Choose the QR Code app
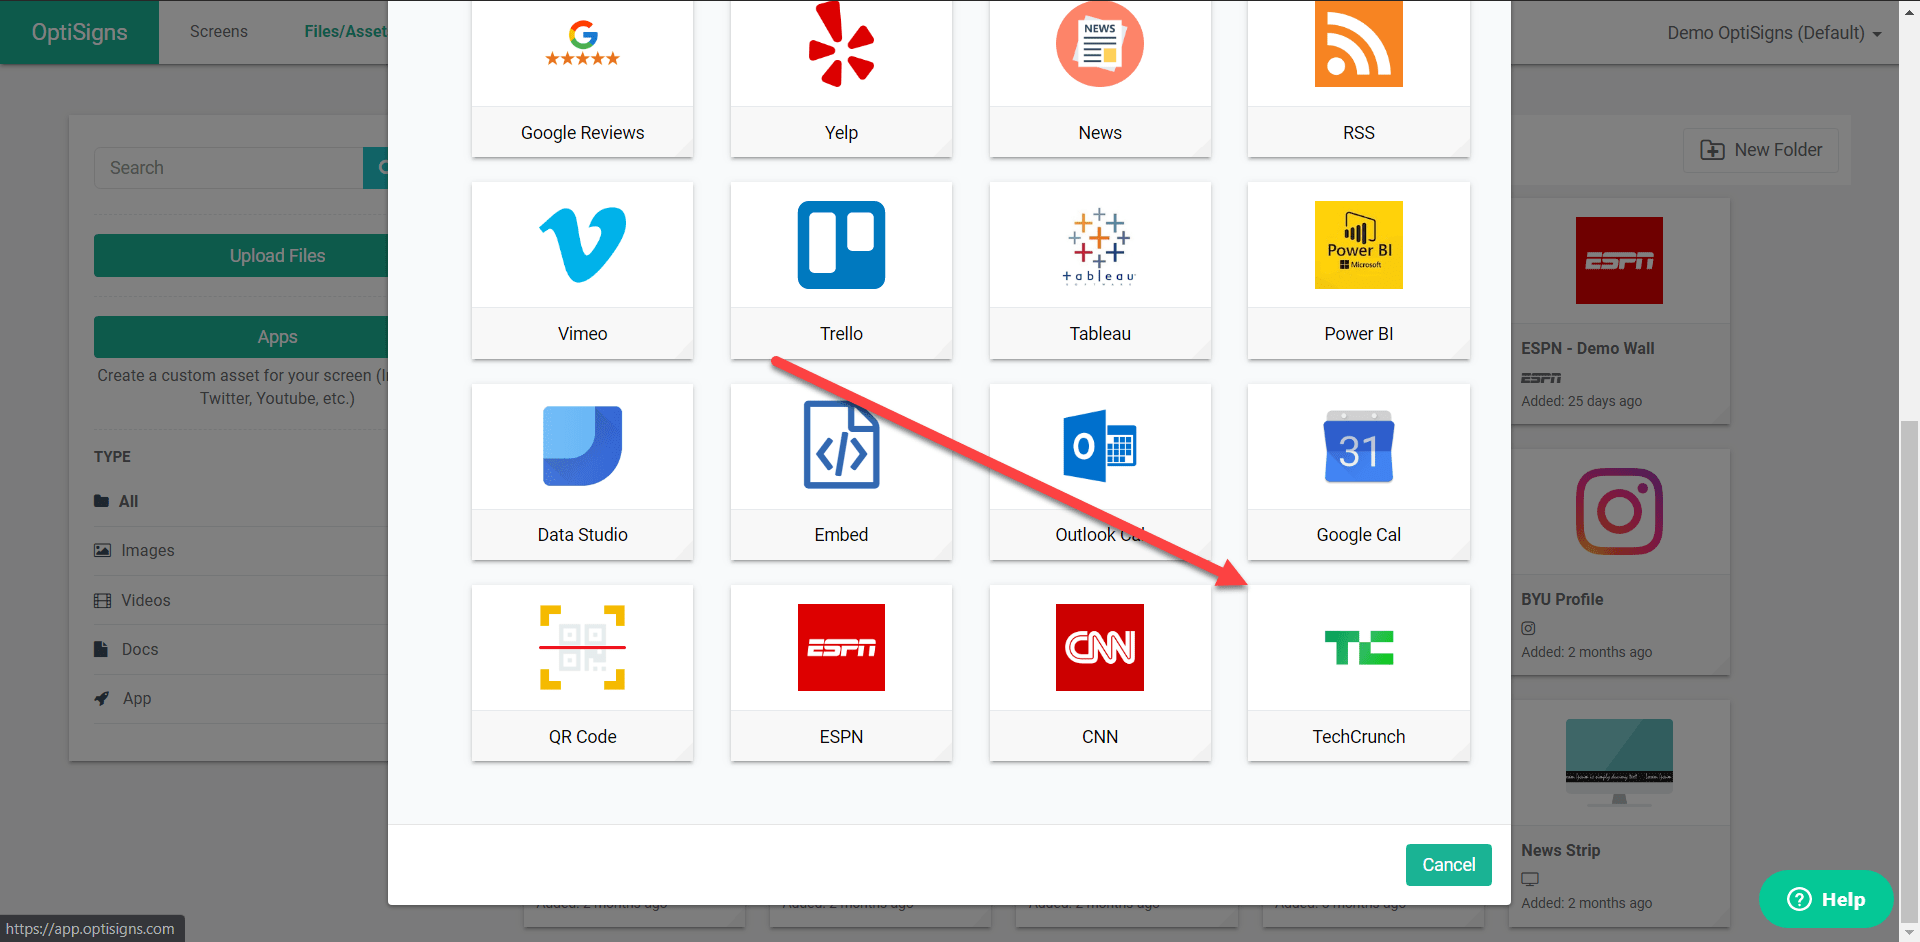 pyautogui.click(x=582, y=672)
